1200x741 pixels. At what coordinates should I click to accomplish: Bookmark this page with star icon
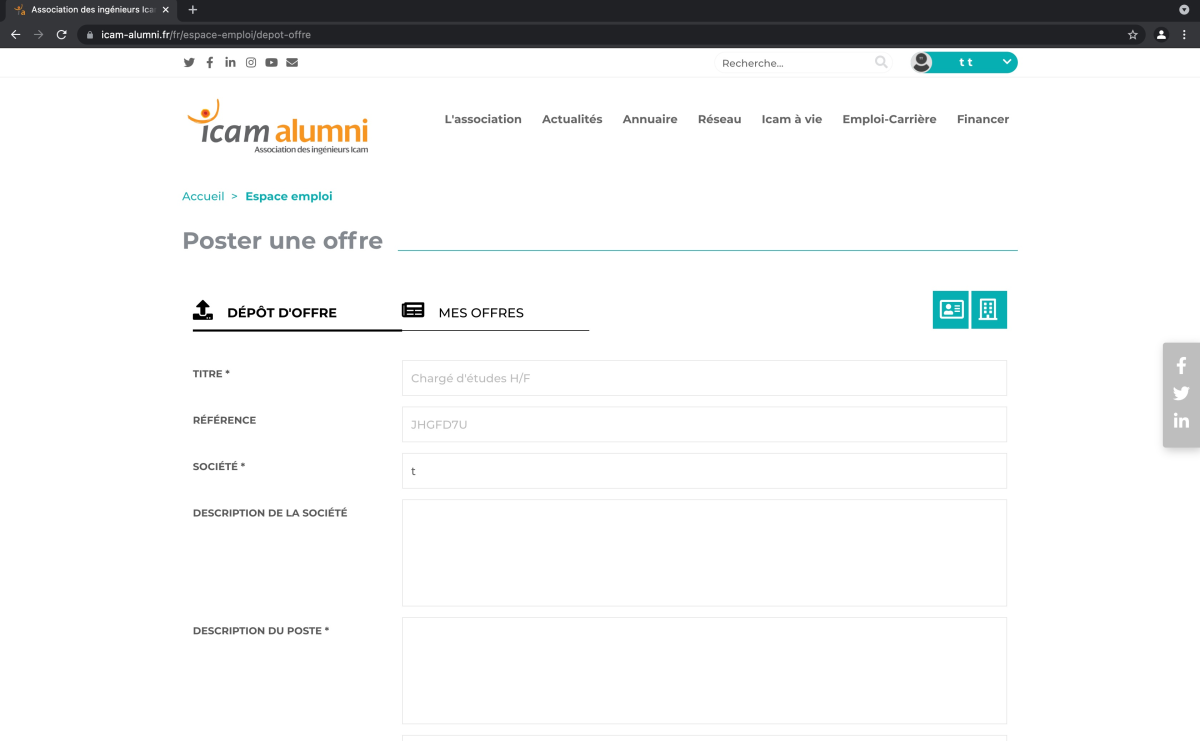[1132, 34]
